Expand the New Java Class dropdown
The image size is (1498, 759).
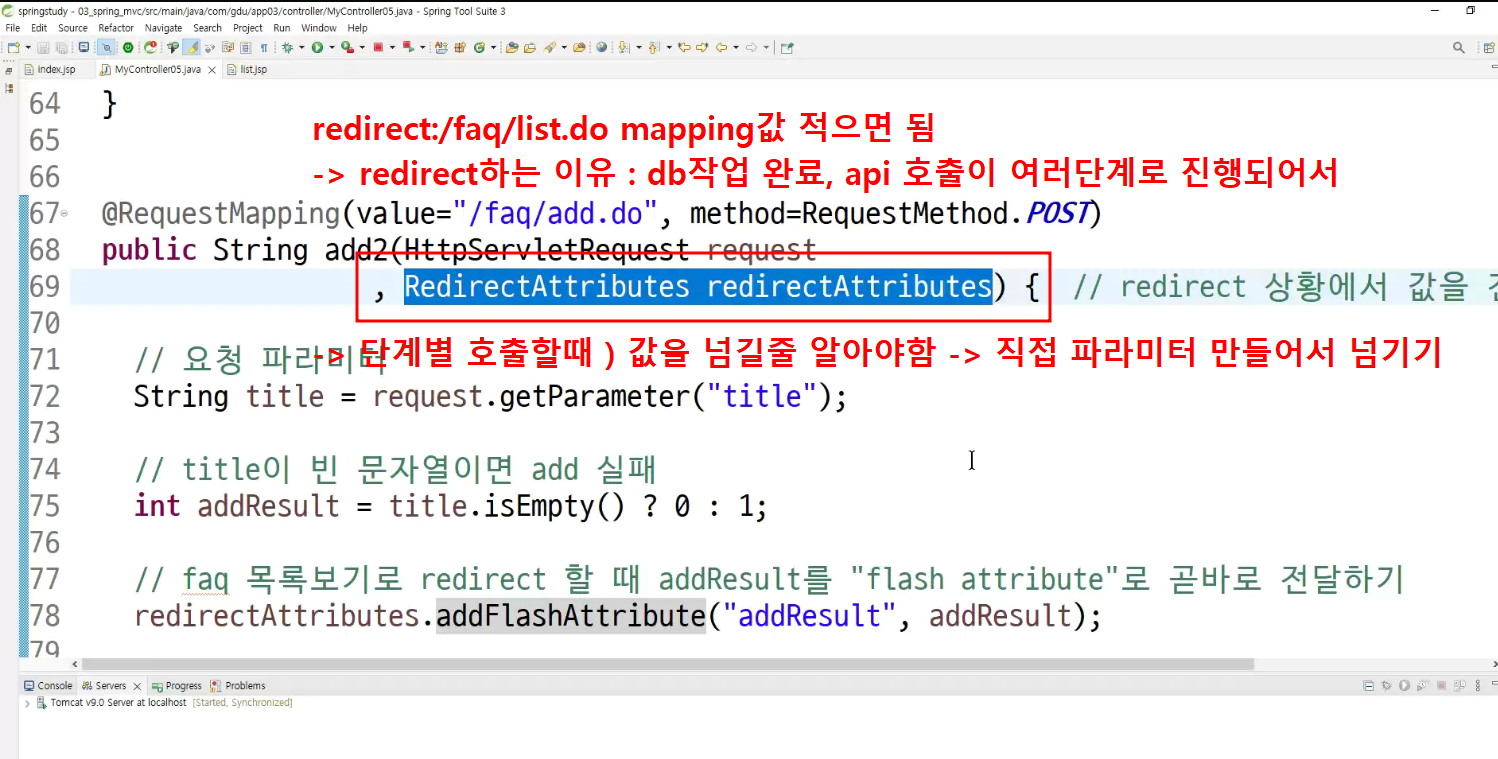click(x=493, y=47)
